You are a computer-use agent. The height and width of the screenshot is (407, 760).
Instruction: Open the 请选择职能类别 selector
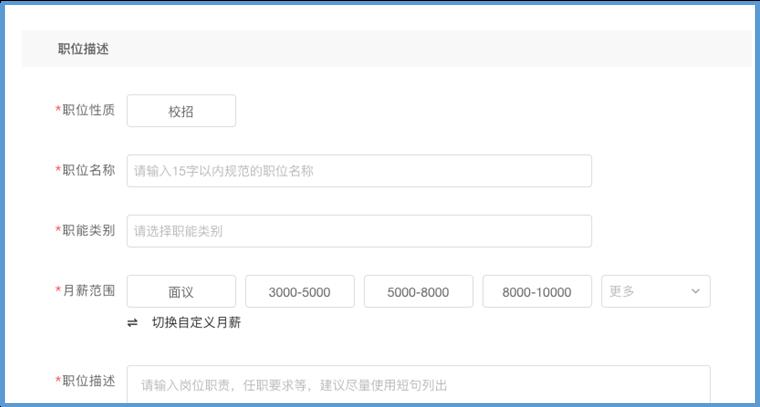359,231
